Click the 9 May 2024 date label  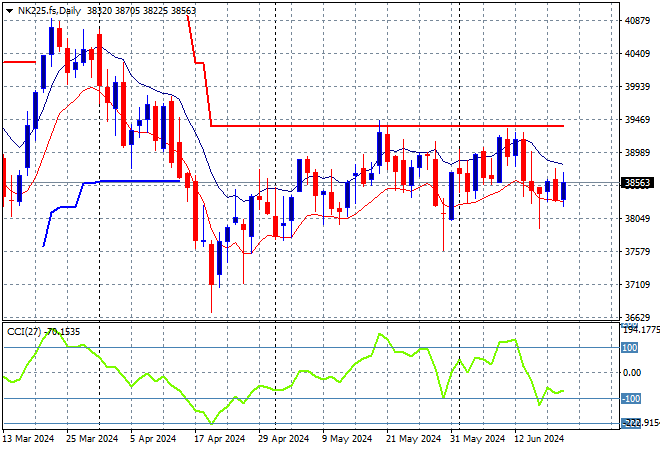coord(347,439)
